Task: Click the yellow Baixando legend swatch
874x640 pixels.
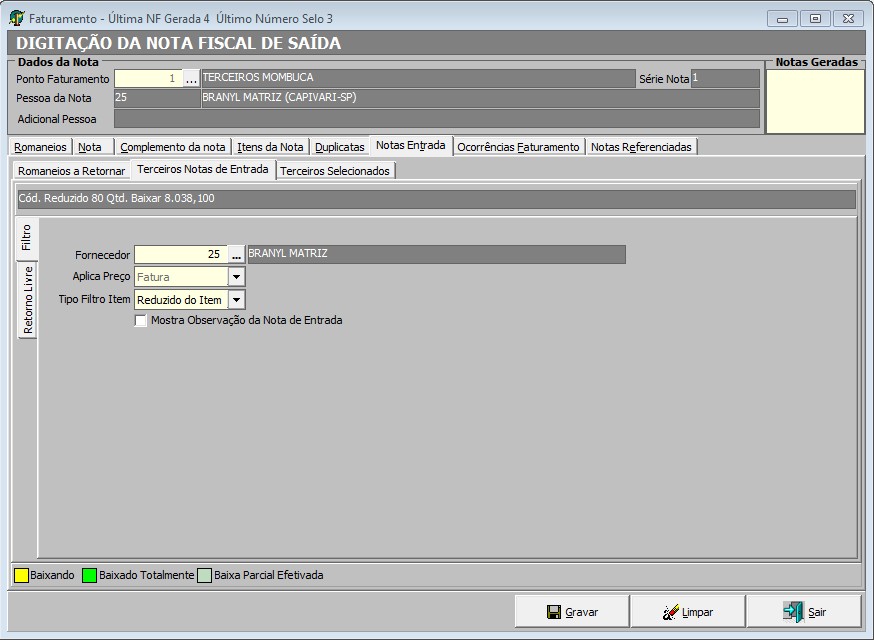Action: [x=22, y=576]
